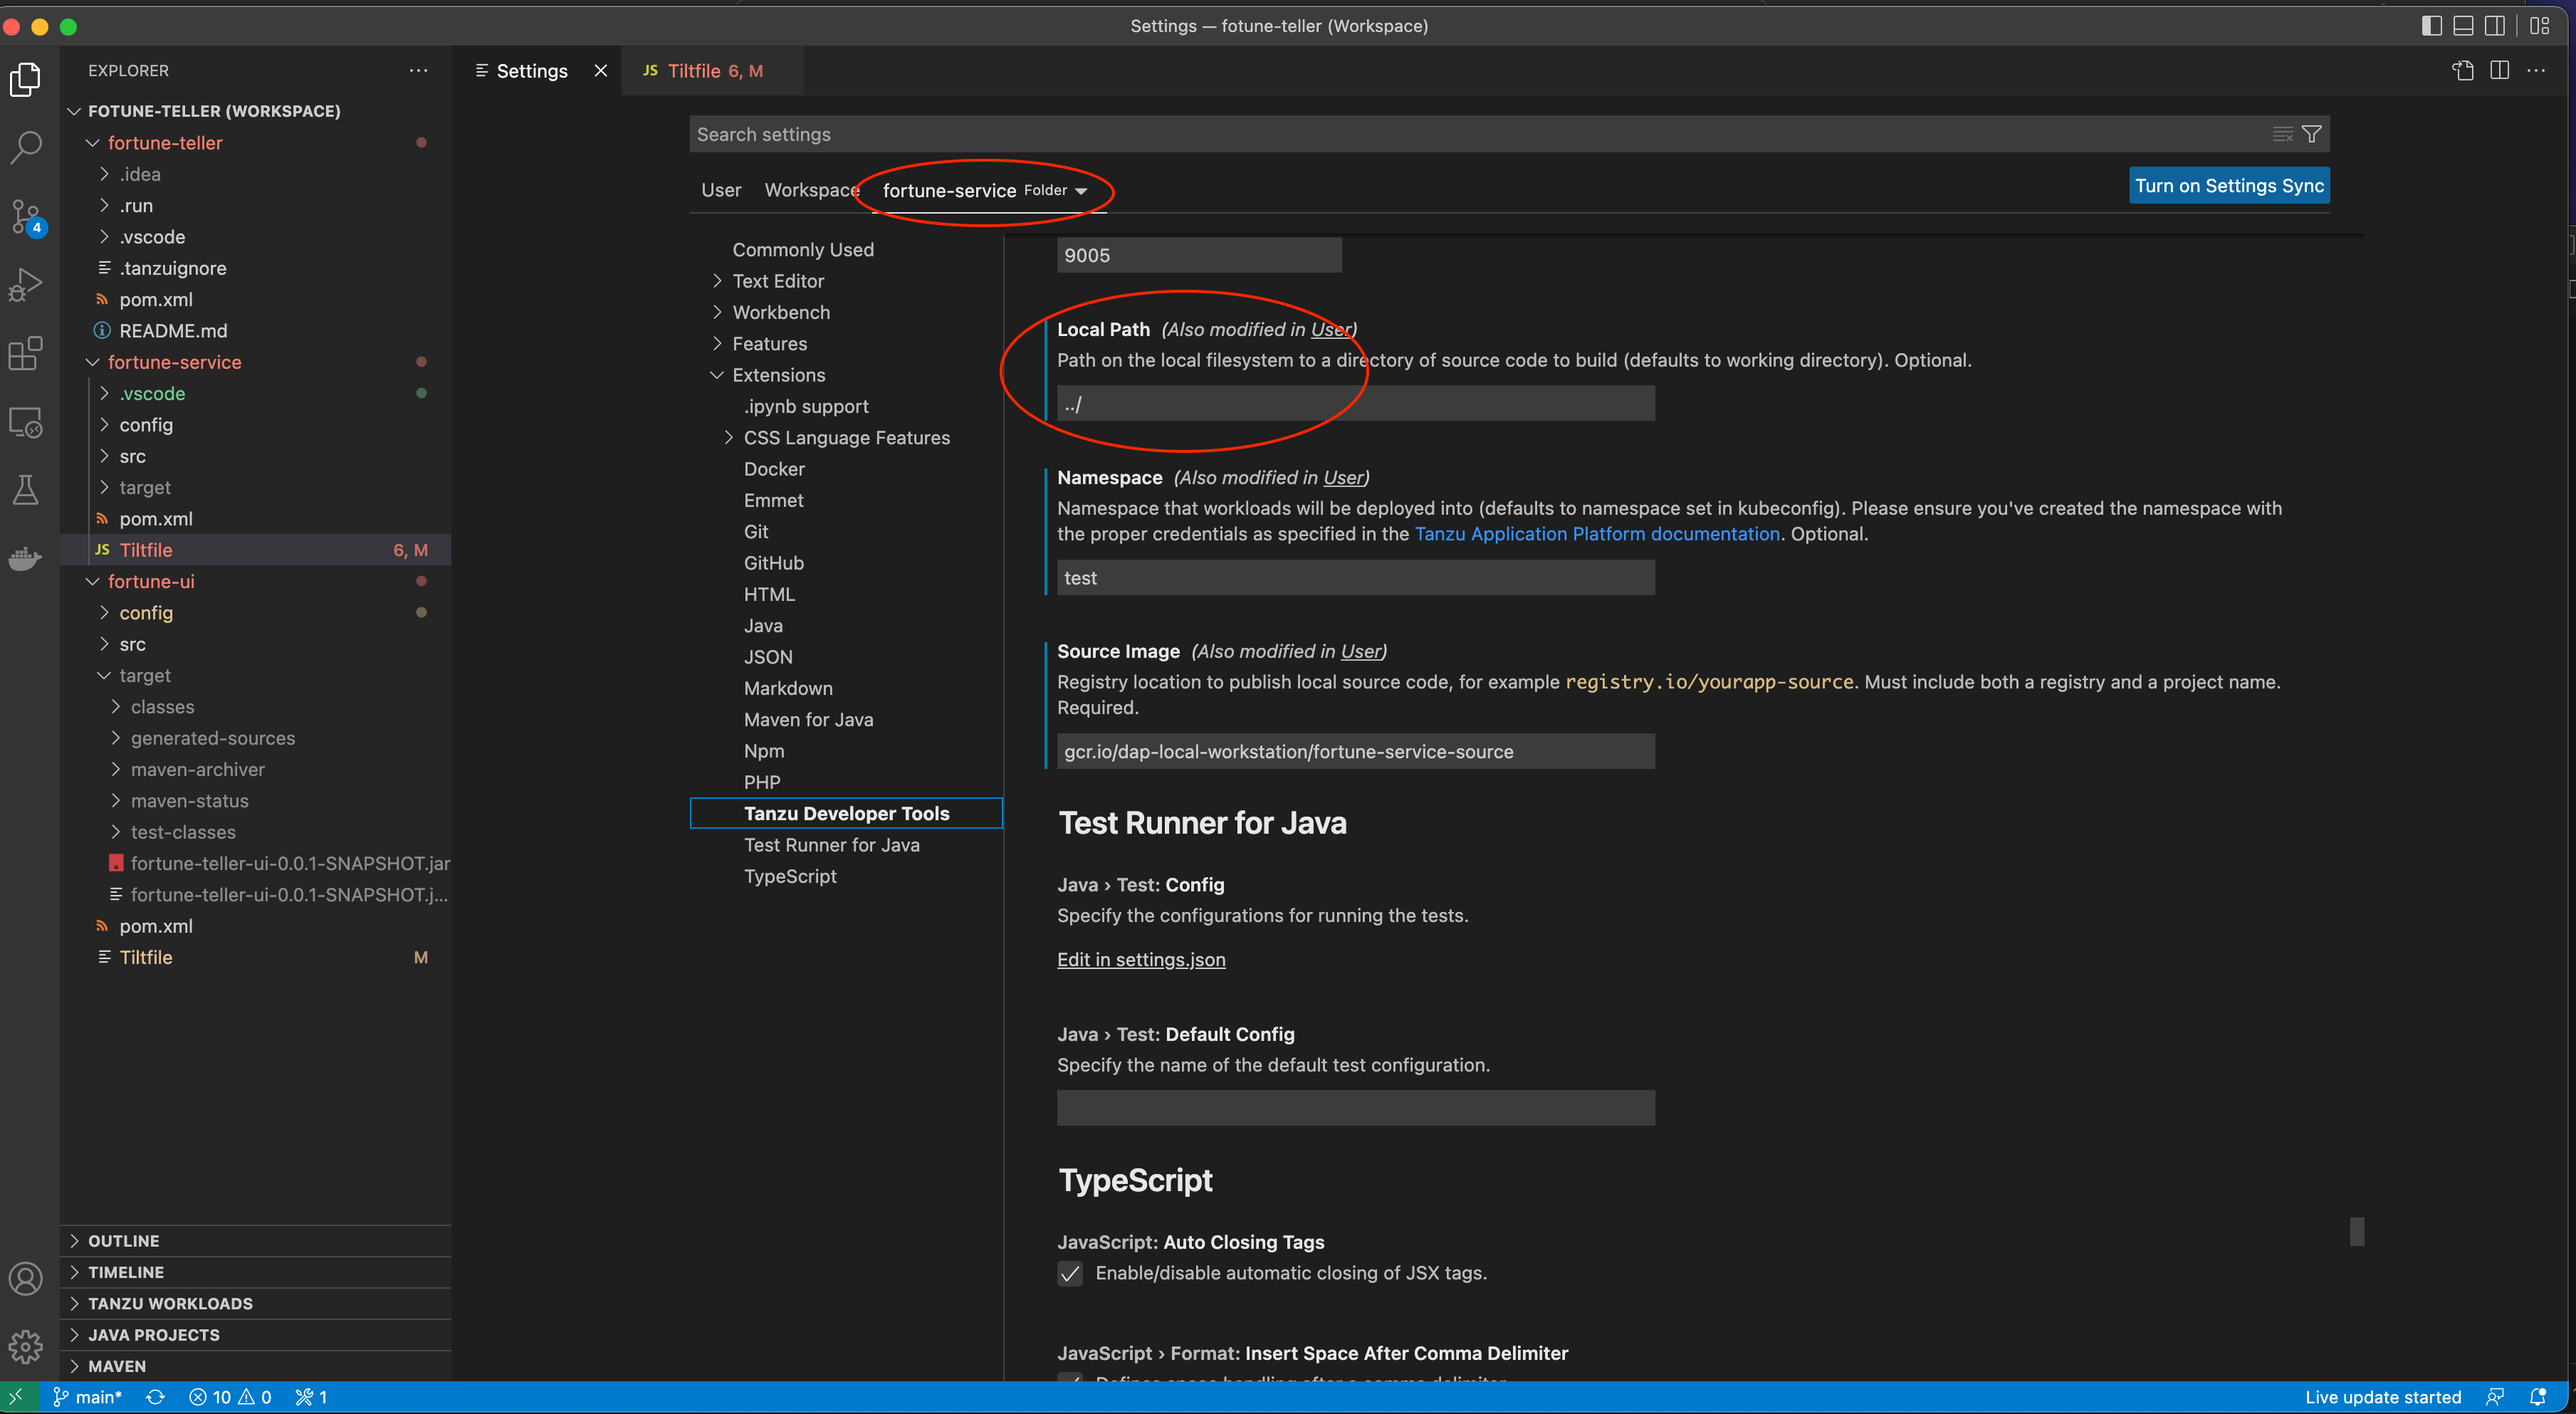Click Live update started status text
2576x1414 pixels.
tap(2383, 1397)
